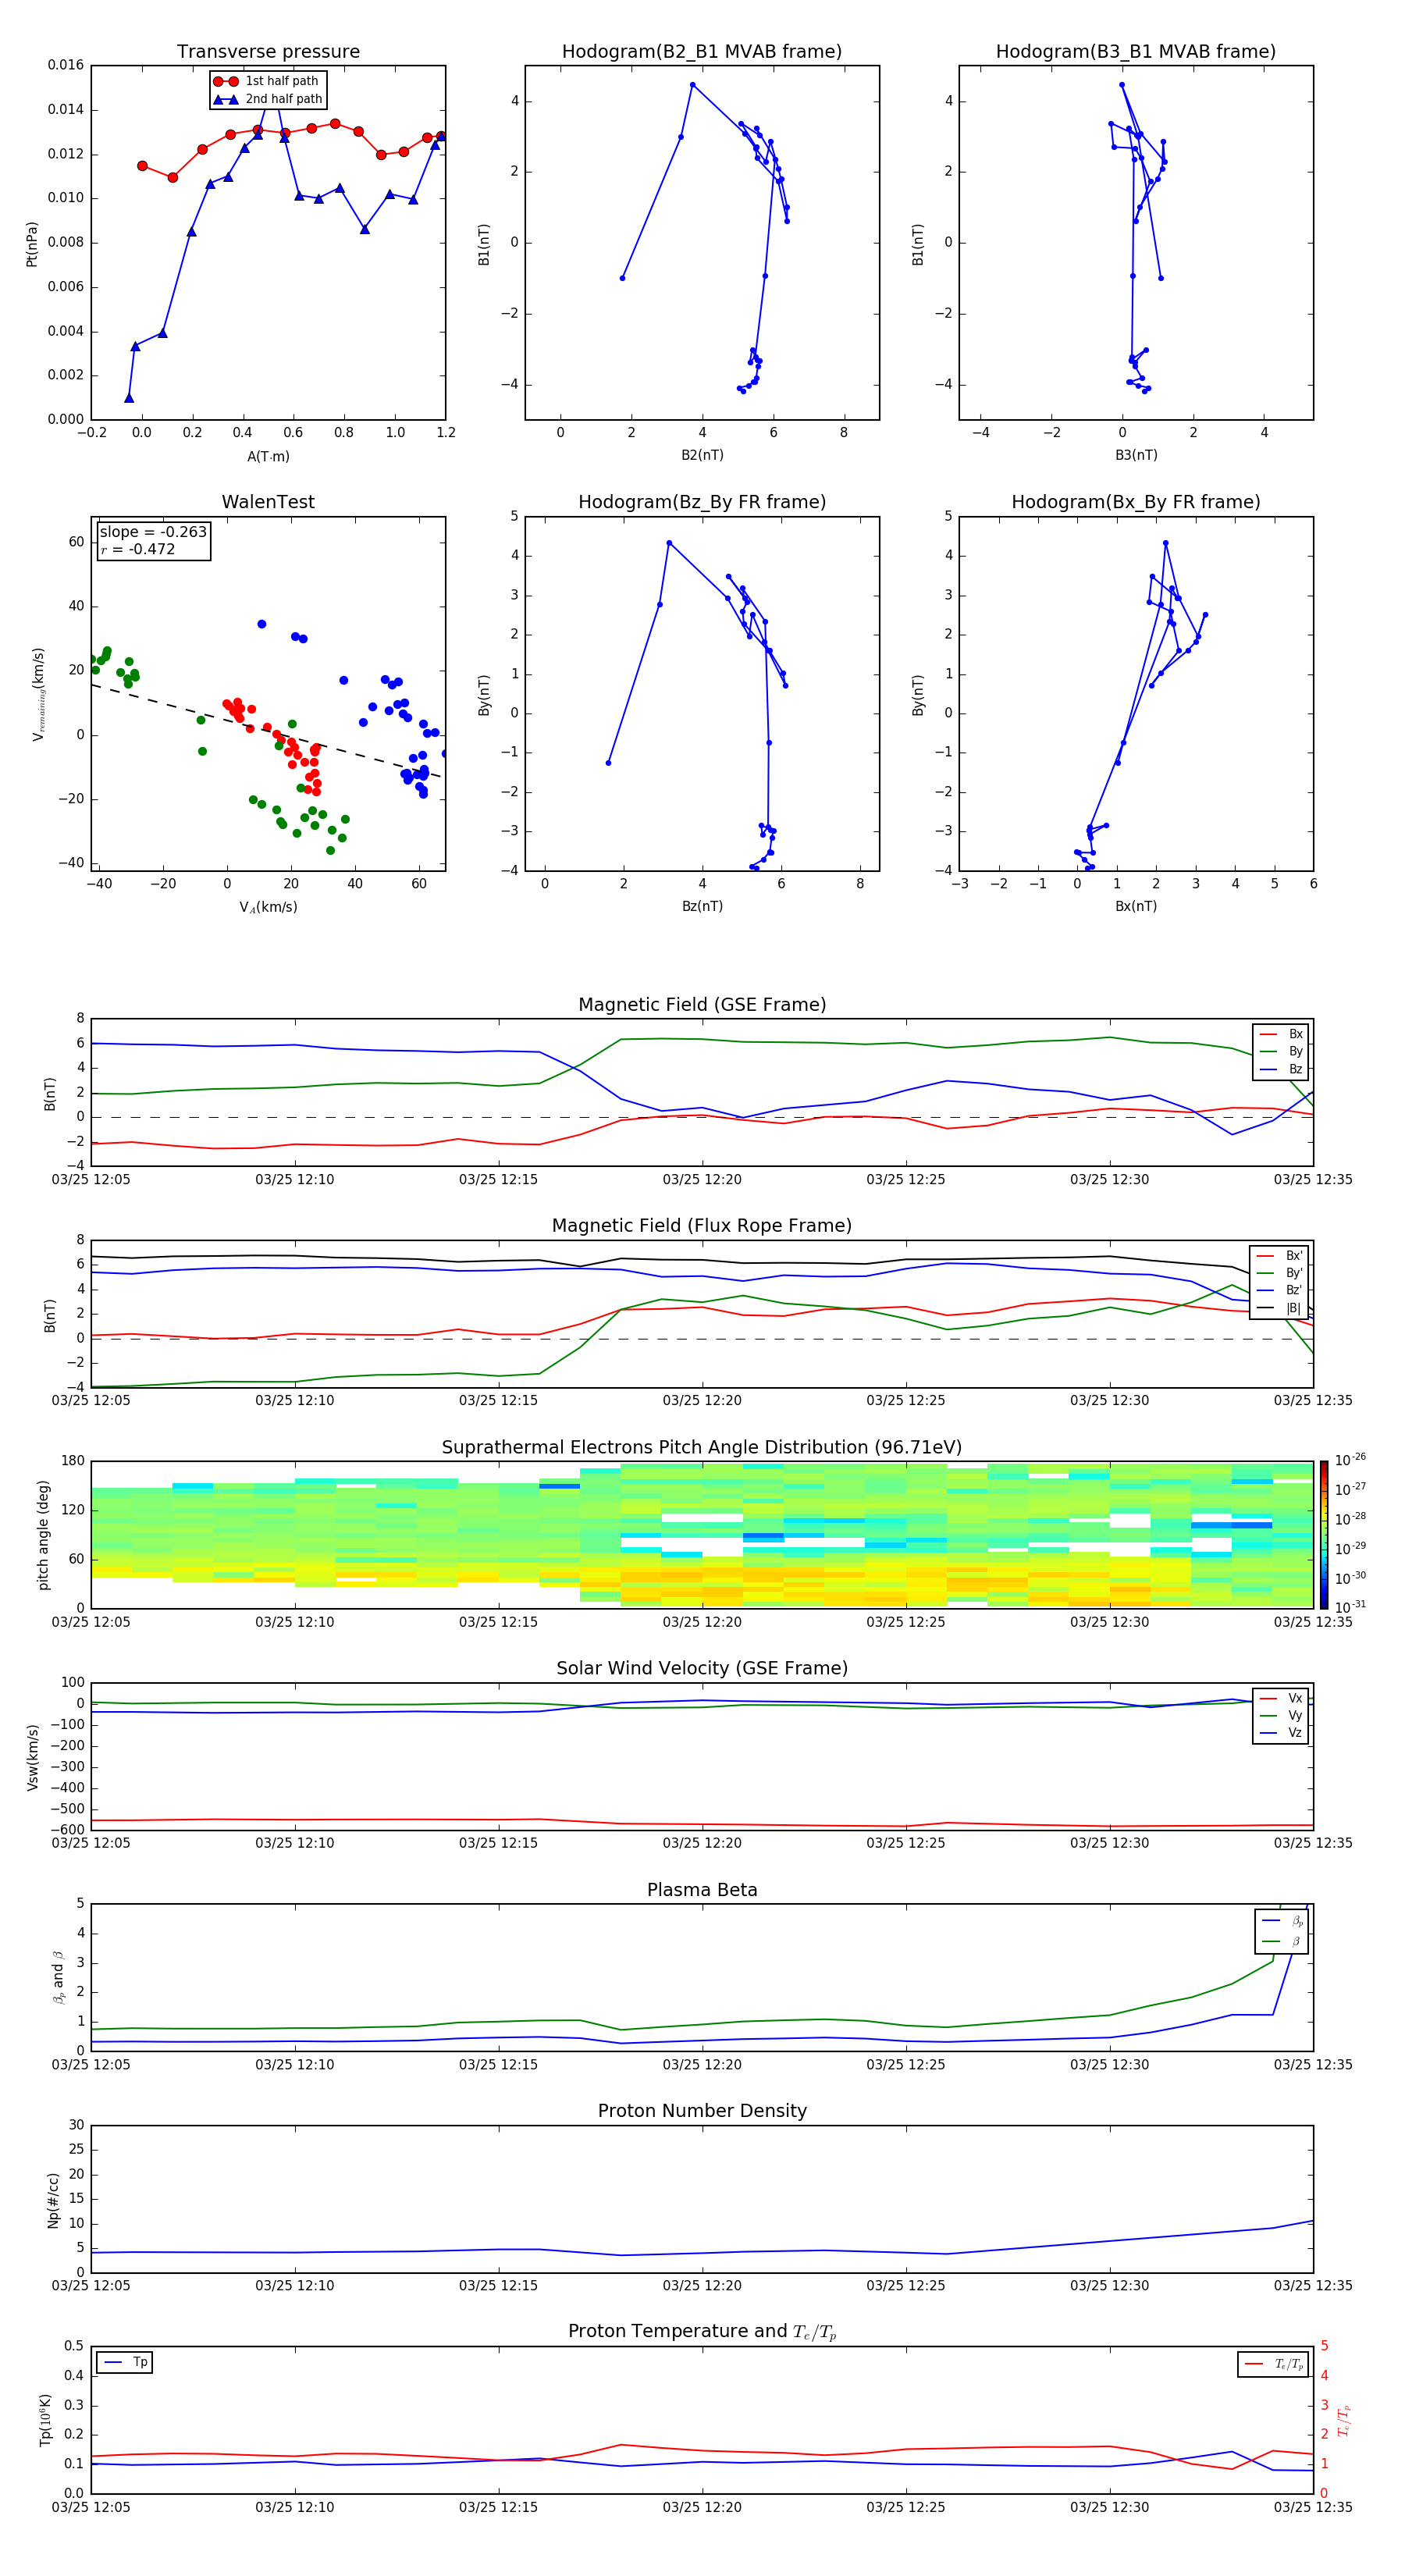The height and width of the screenshot is (2576, 1405).
Task: Click the pitch angle colorbar
Action: [1323, 1535]
